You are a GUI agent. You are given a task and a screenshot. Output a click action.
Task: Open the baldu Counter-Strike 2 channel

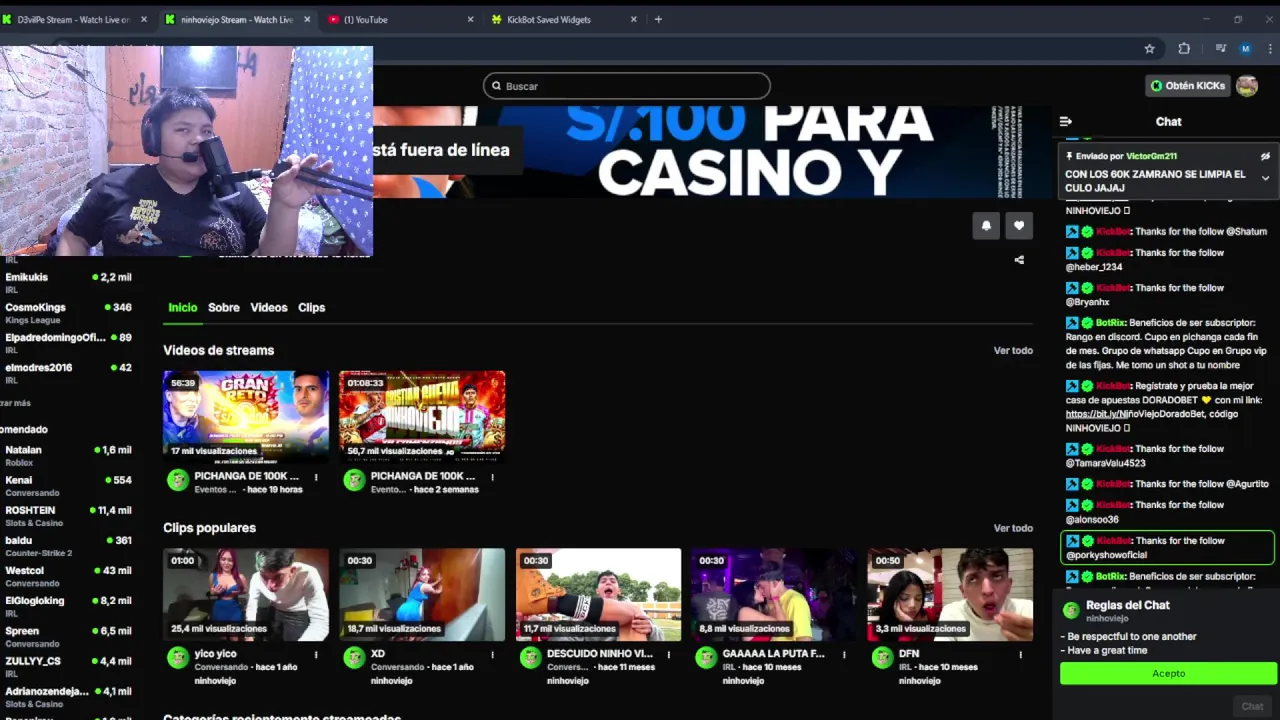[68, 545]
